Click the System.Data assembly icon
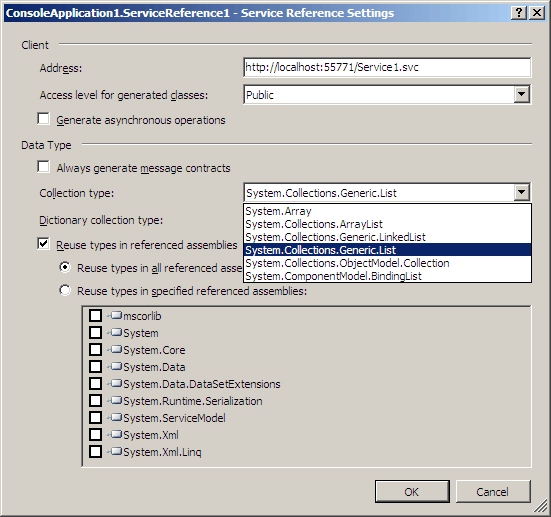This screenshot has height=517, width=551. pyautogui.click(x=116, y=366)
